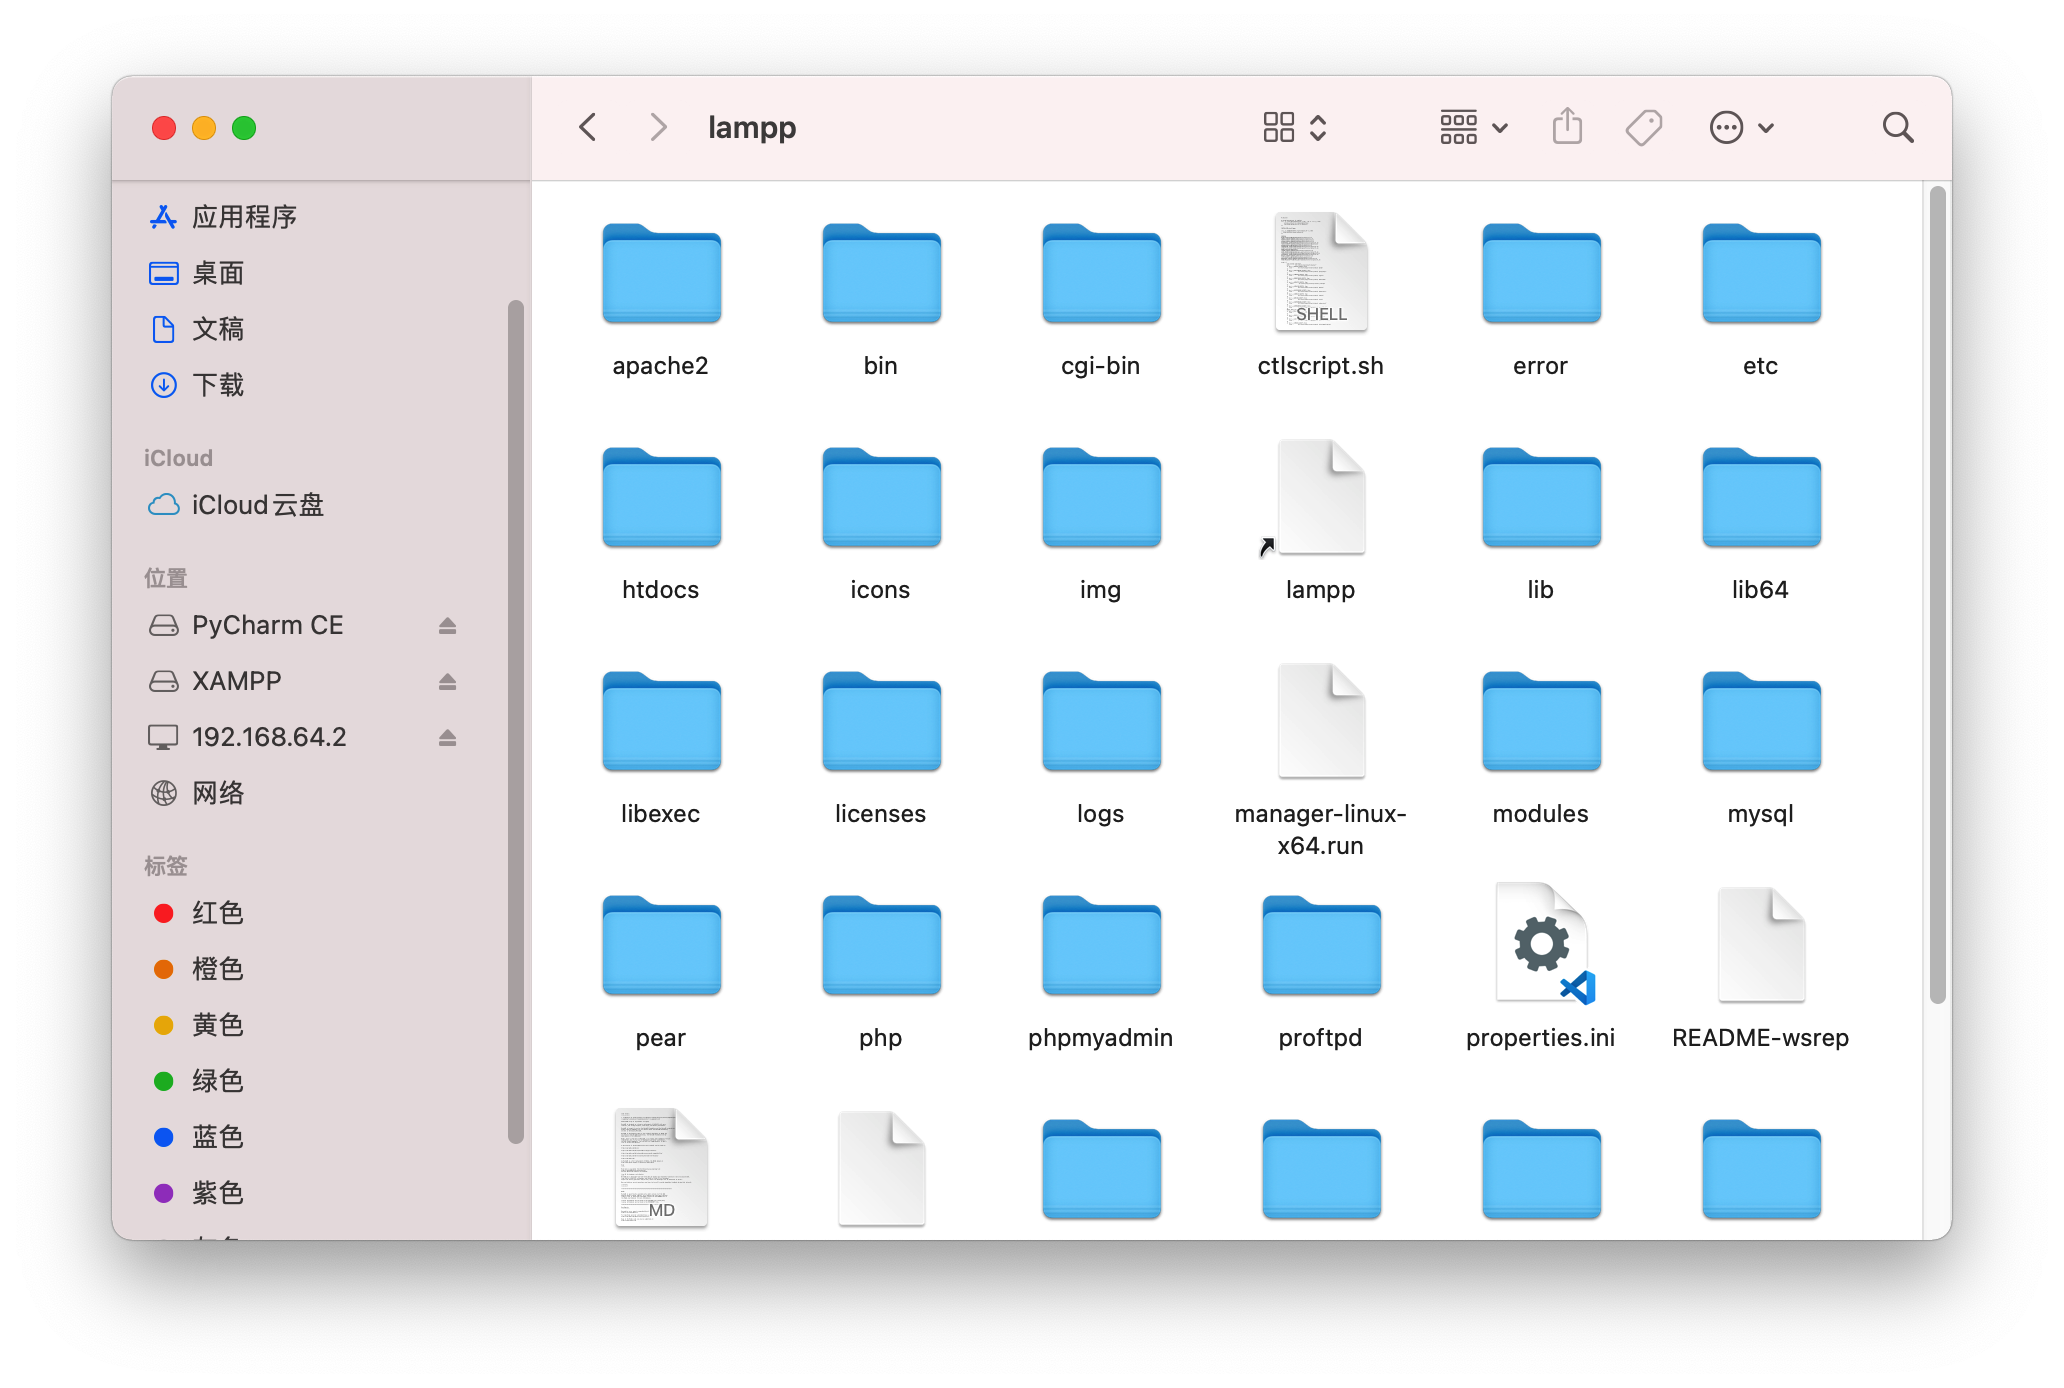Select the properties.ini file icon

point(1541,945)
